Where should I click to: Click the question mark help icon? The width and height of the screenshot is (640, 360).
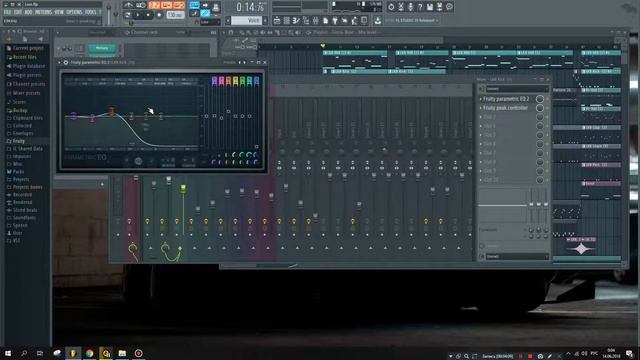click(x=420, y=7)
